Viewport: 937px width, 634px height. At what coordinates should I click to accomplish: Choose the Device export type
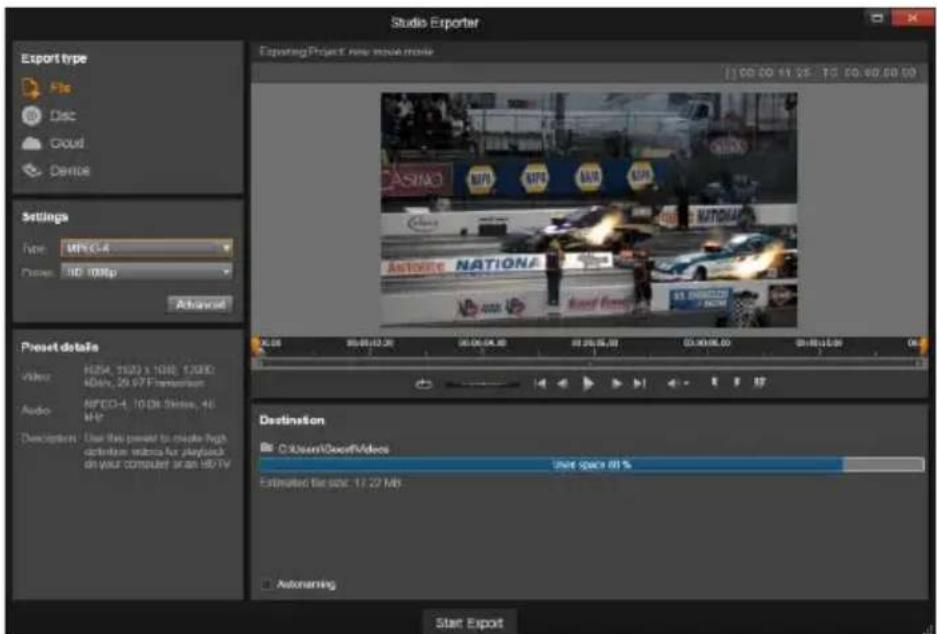click(x=56, y=171)
